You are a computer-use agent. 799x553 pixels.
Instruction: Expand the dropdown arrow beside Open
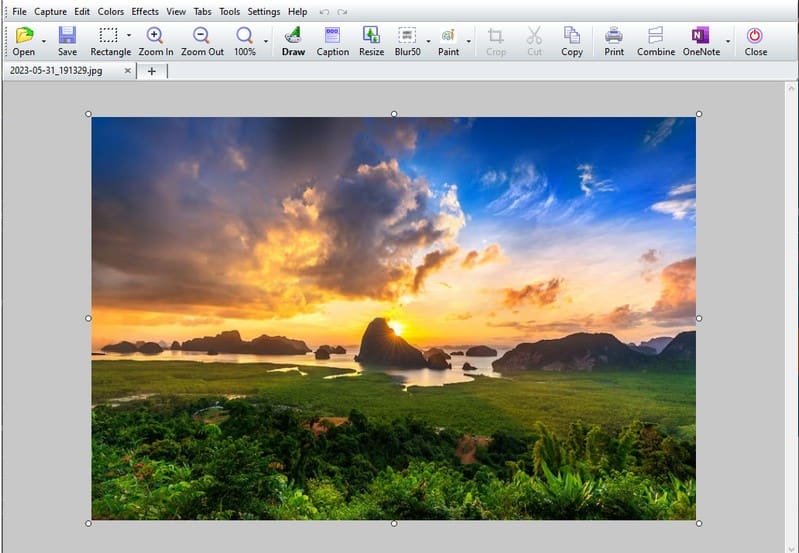[x=44, y=41]
